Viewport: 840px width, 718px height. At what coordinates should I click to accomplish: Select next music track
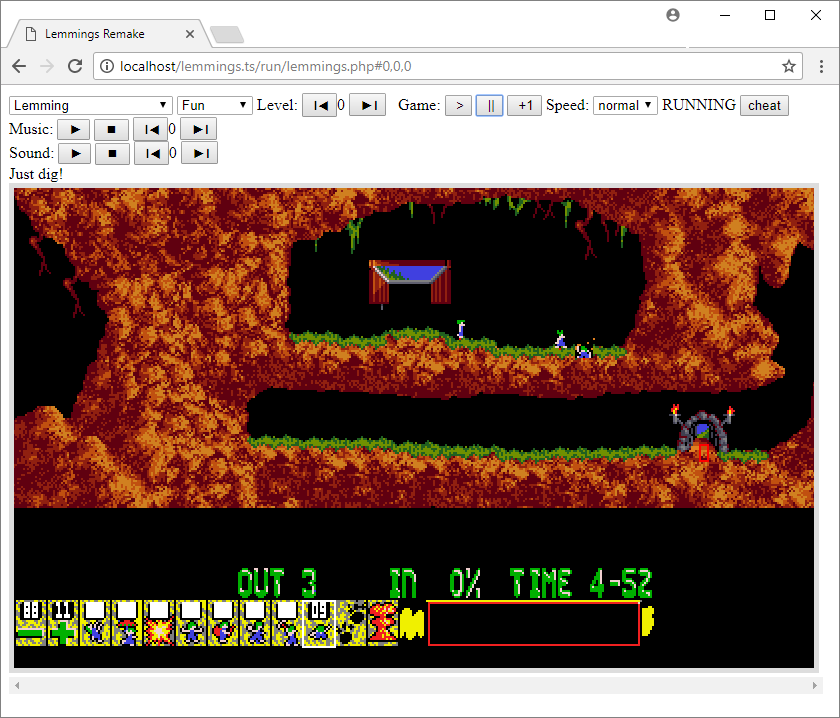(199, 129)
